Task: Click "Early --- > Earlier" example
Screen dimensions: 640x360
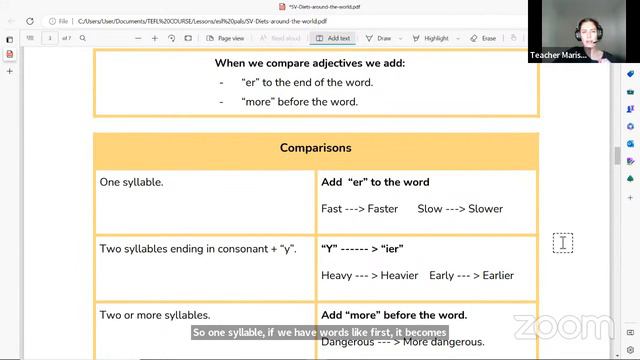Action: pyautogui.click(x=471, y=276)
